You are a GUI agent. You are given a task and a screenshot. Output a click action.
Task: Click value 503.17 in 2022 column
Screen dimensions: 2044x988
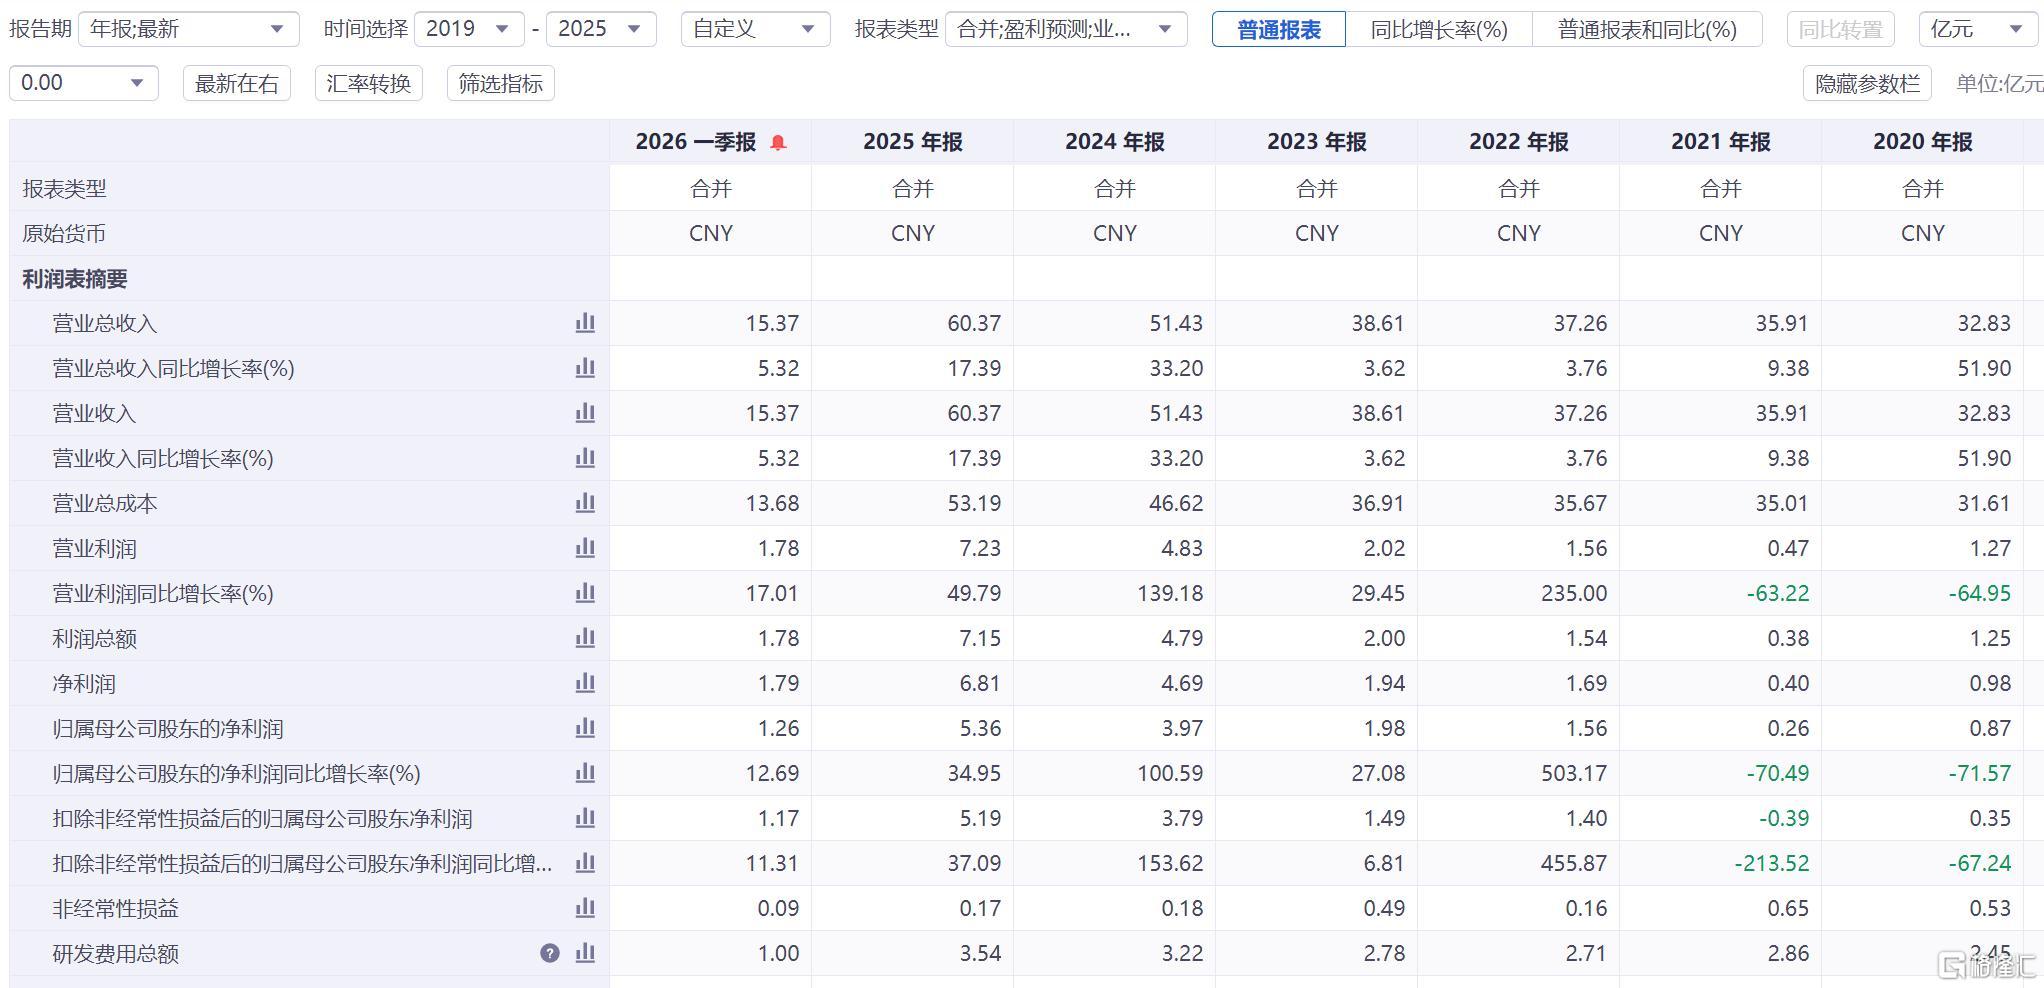[x=1574, y=773]
